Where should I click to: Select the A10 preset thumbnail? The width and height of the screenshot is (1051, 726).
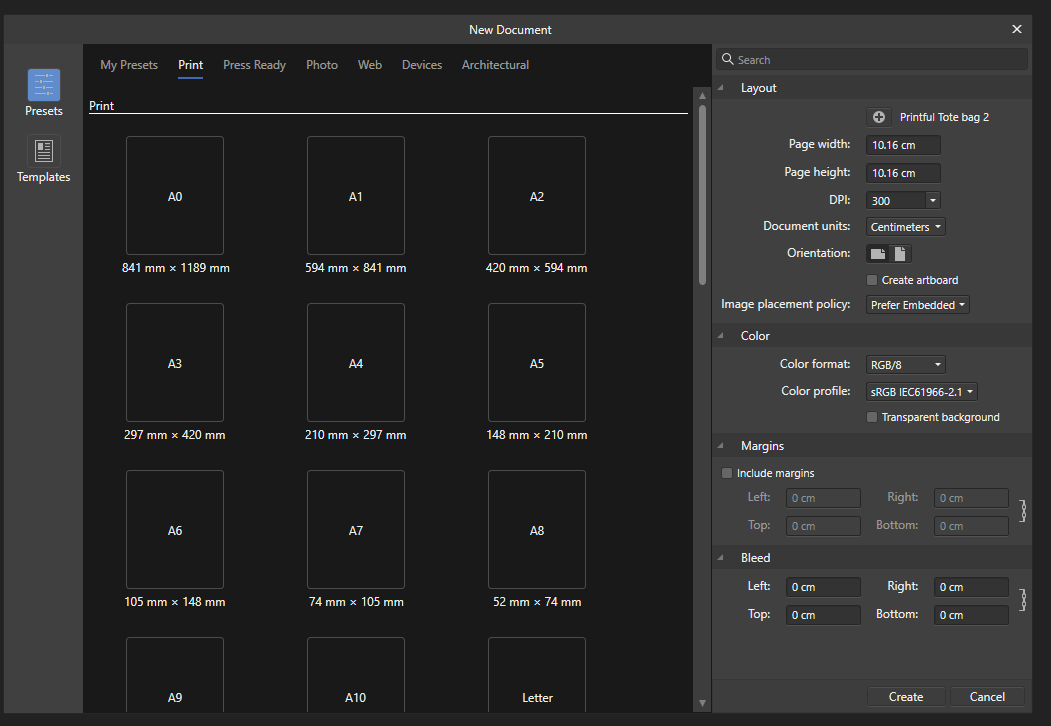tap(356, 674)
